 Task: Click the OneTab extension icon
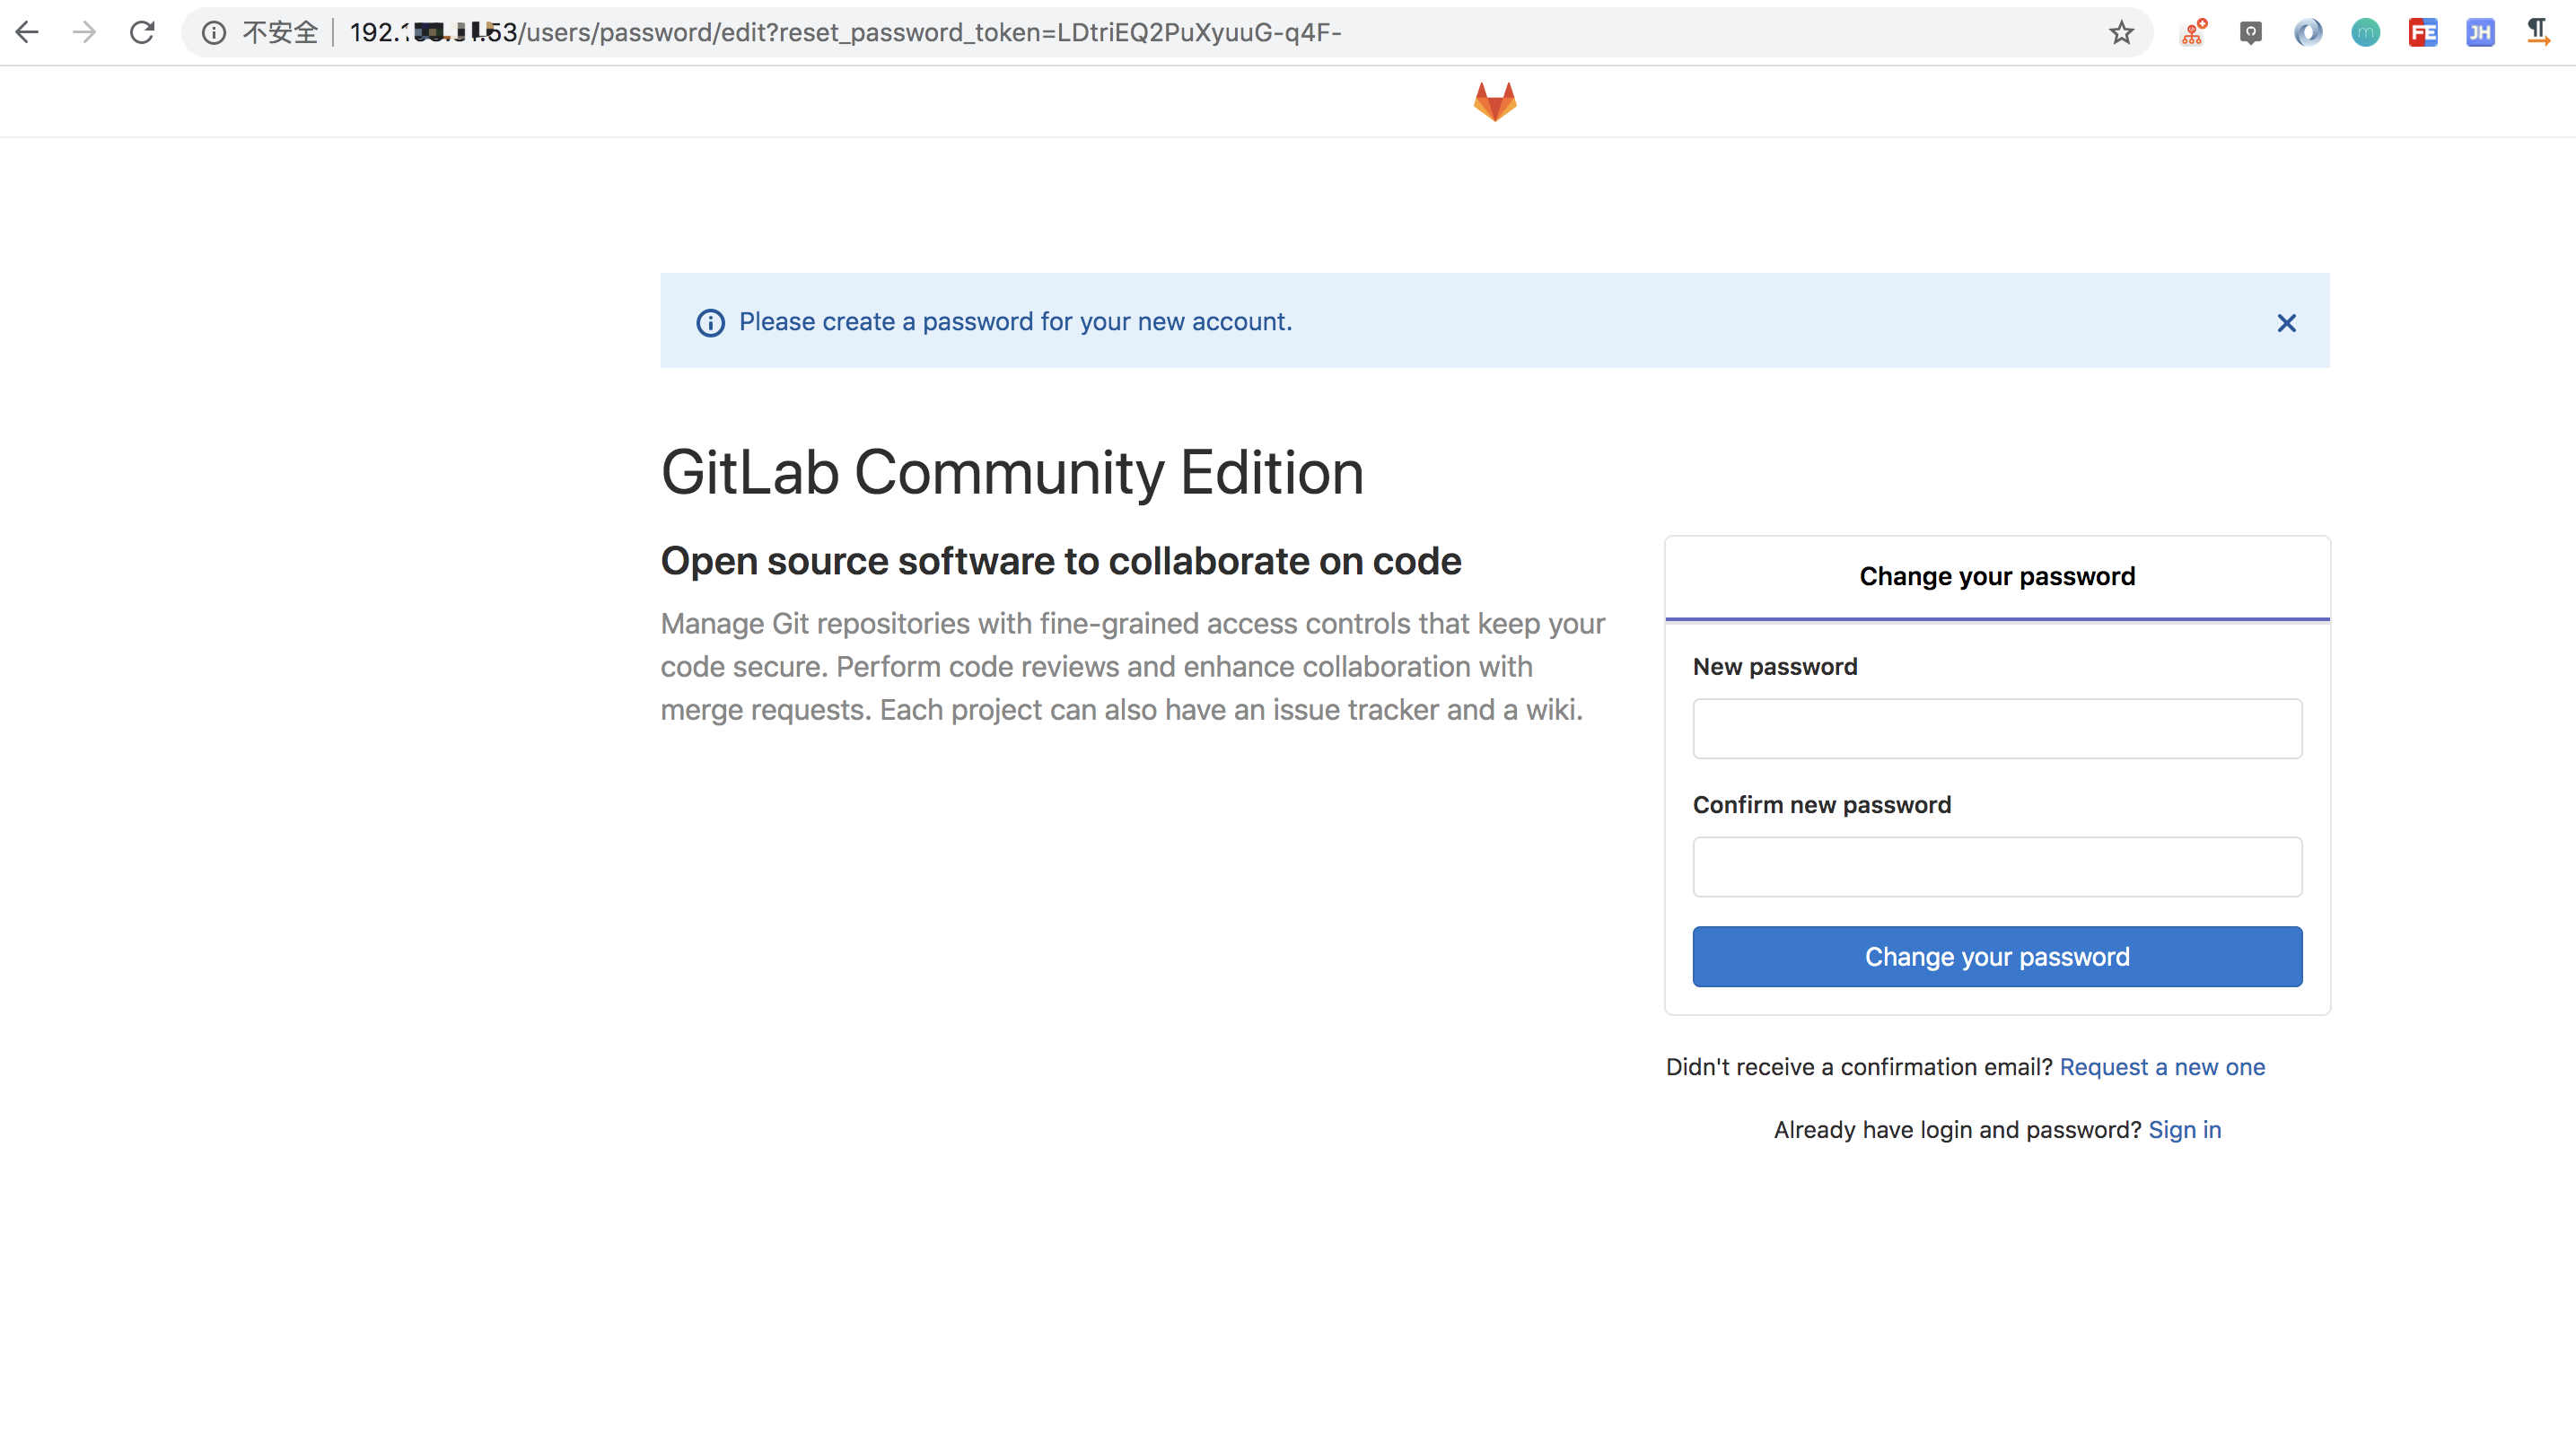(2309, 32)
